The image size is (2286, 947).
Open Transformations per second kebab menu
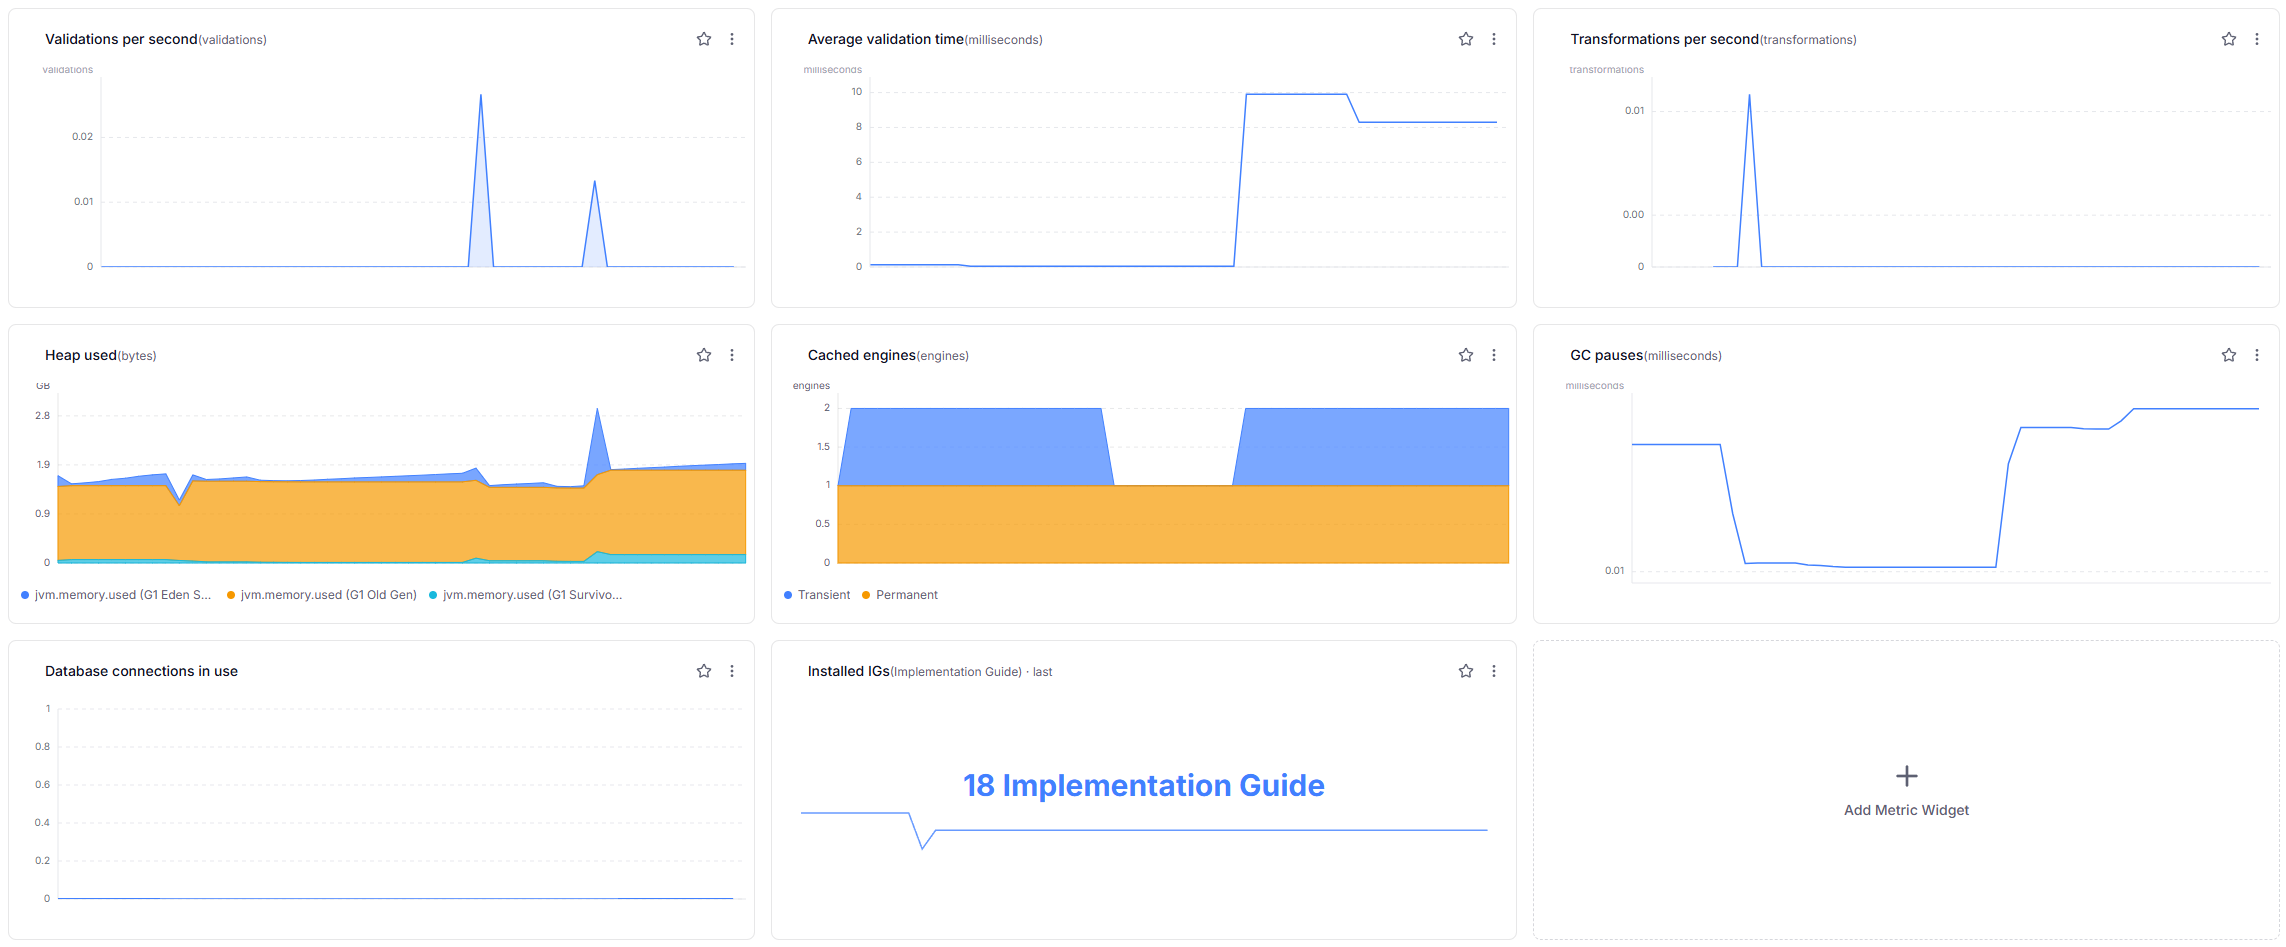point(2257,39)
